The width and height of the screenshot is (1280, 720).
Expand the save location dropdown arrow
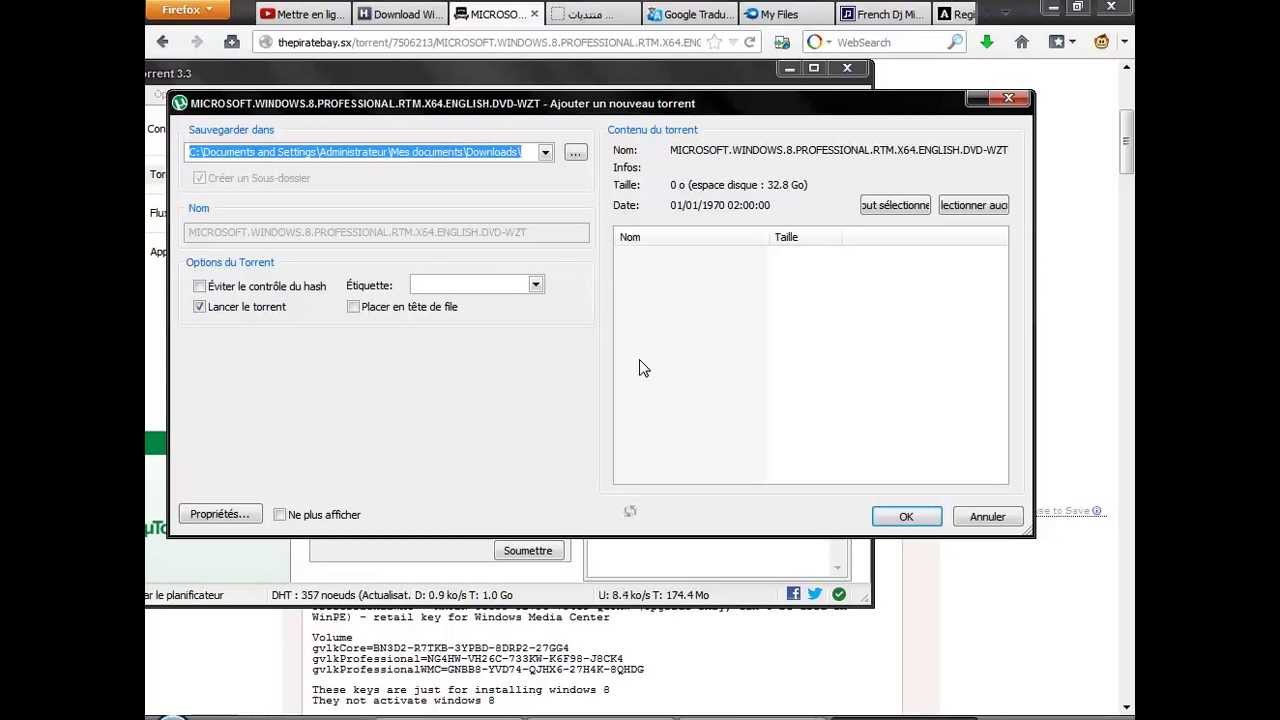(546, 152)
